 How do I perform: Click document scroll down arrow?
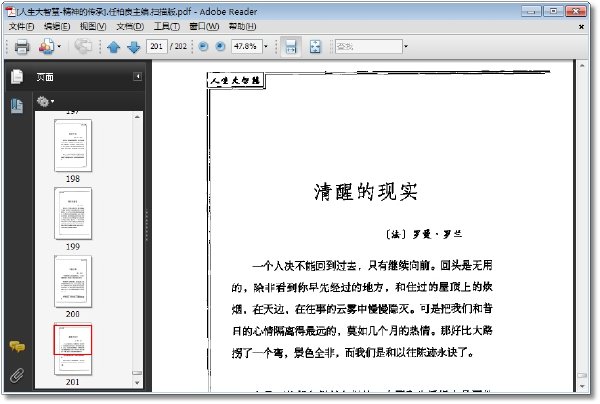(582, 386)
